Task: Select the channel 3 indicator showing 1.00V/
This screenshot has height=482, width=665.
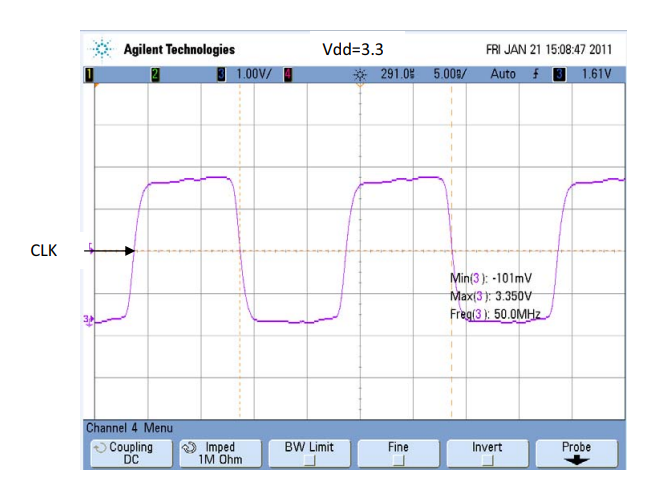Action: point(222,74)
